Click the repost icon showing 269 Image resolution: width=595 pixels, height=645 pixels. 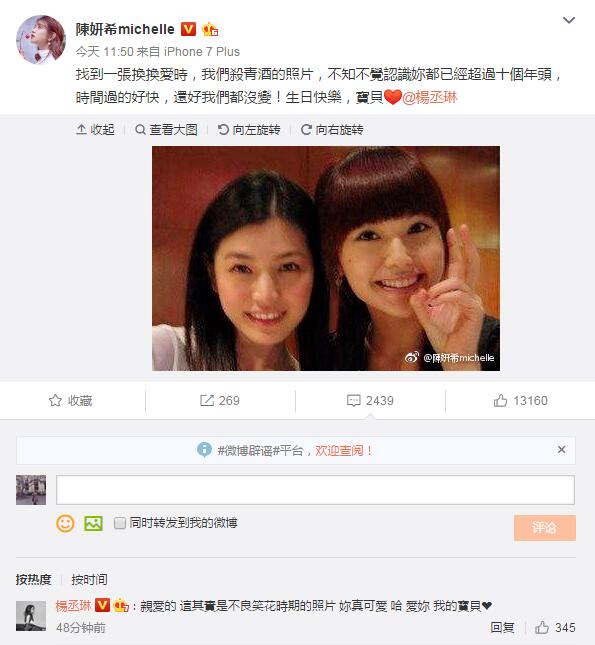coord(220,400)
